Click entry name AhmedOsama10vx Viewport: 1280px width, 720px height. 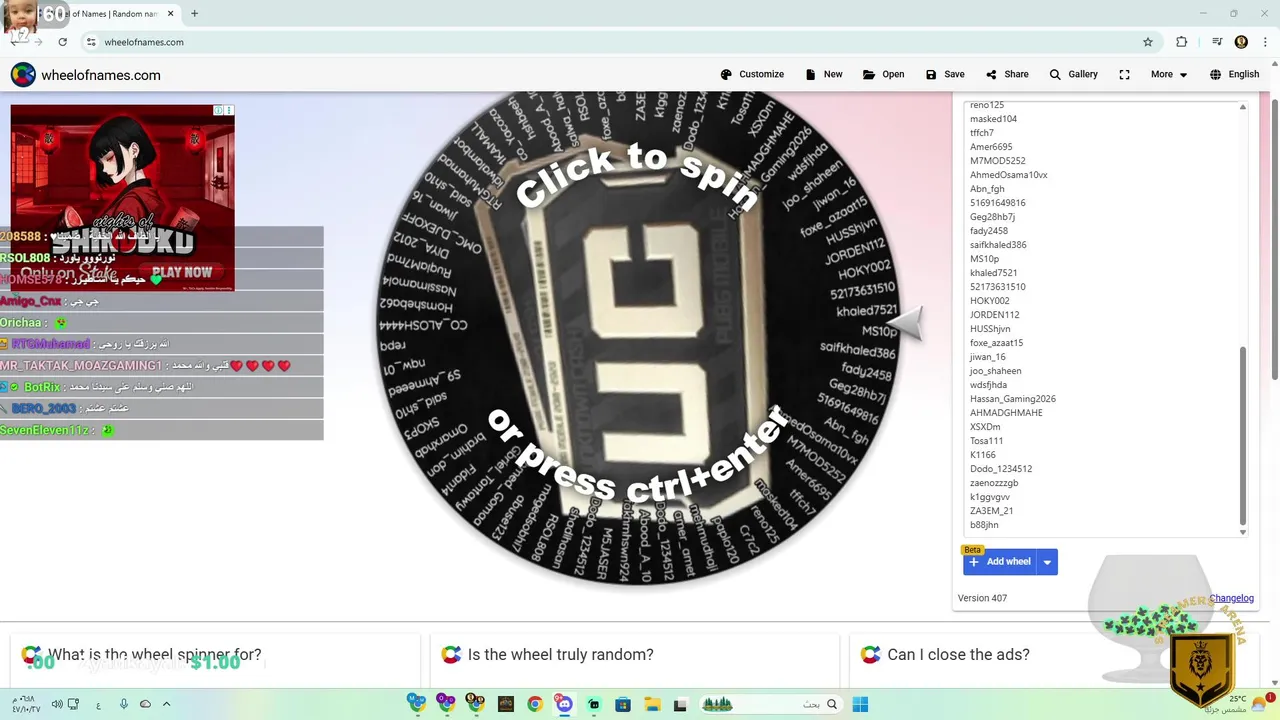pos(1009,175)
